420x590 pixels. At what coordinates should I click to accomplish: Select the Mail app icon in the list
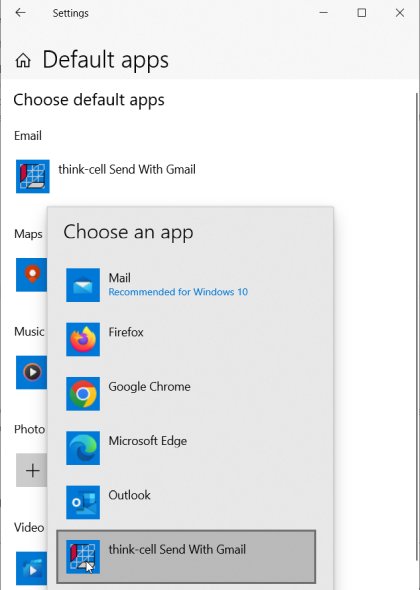(83, 285)
